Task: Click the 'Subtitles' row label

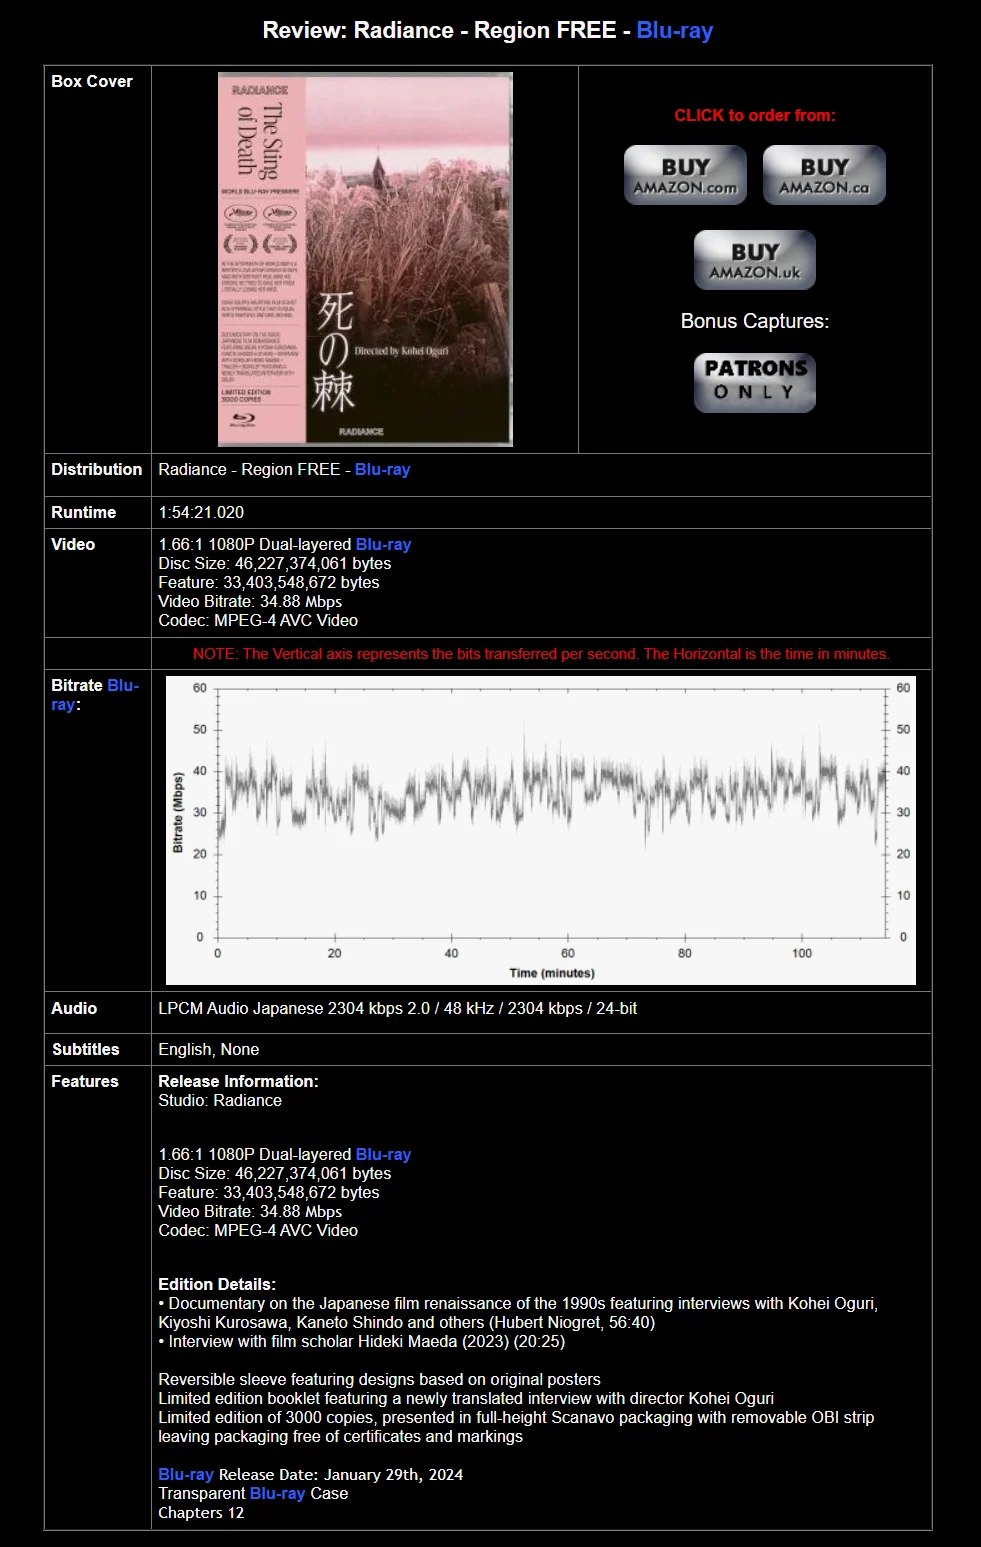Action: [x=85, y=1049]
